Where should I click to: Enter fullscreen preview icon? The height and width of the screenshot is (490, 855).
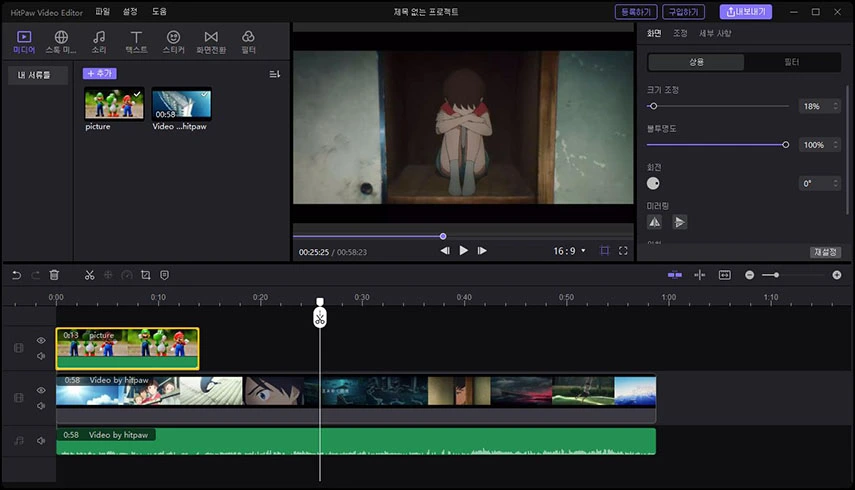coord(623,251)
